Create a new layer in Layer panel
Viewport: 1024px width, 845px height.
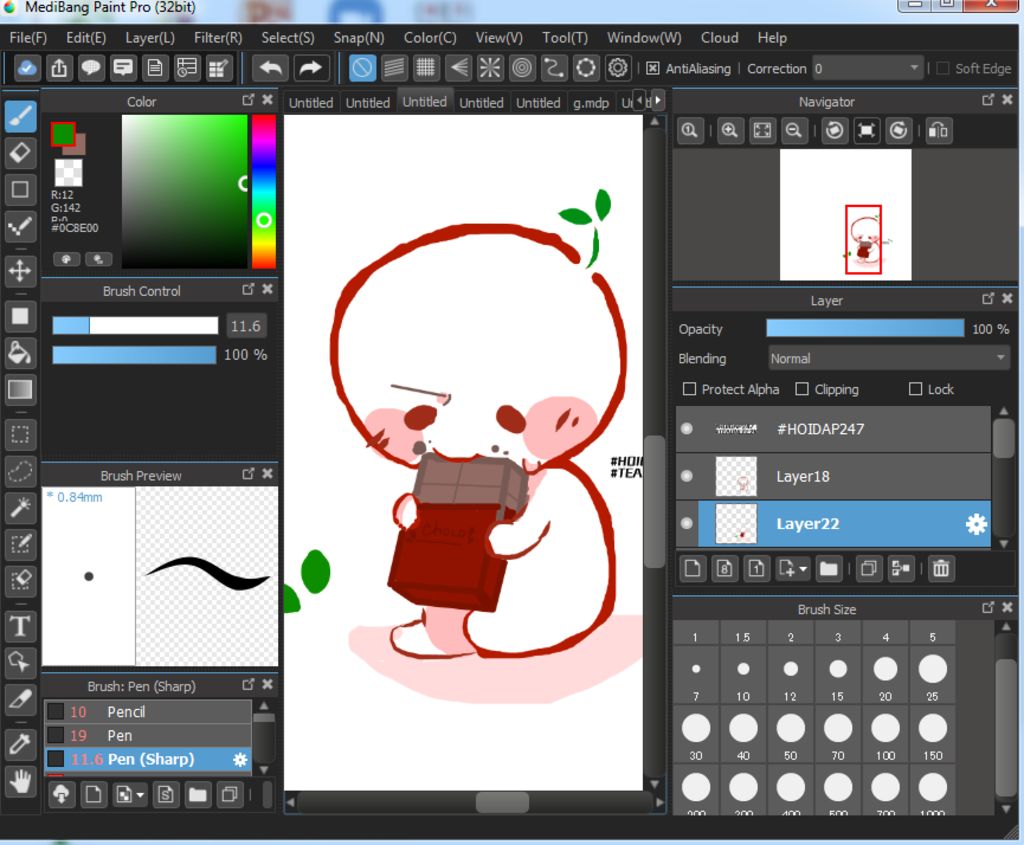tap(692, 568)
